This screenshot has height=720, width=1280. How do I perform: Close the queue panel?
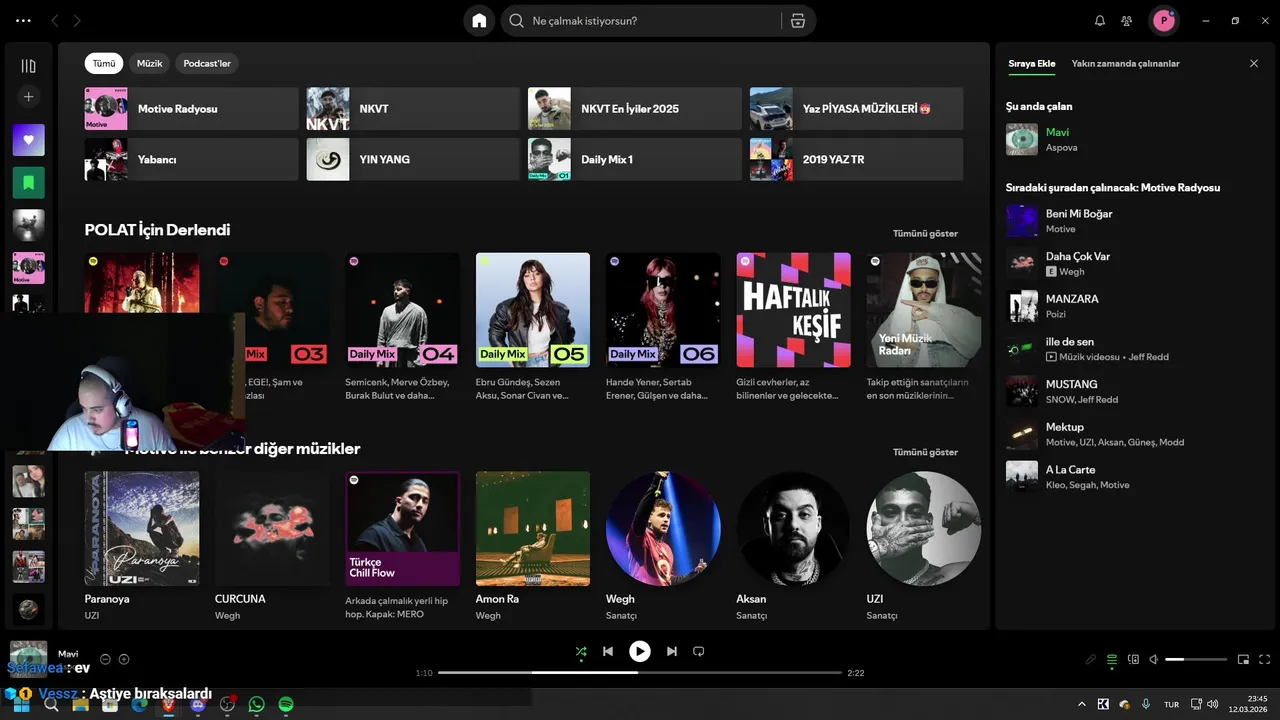1254,63
